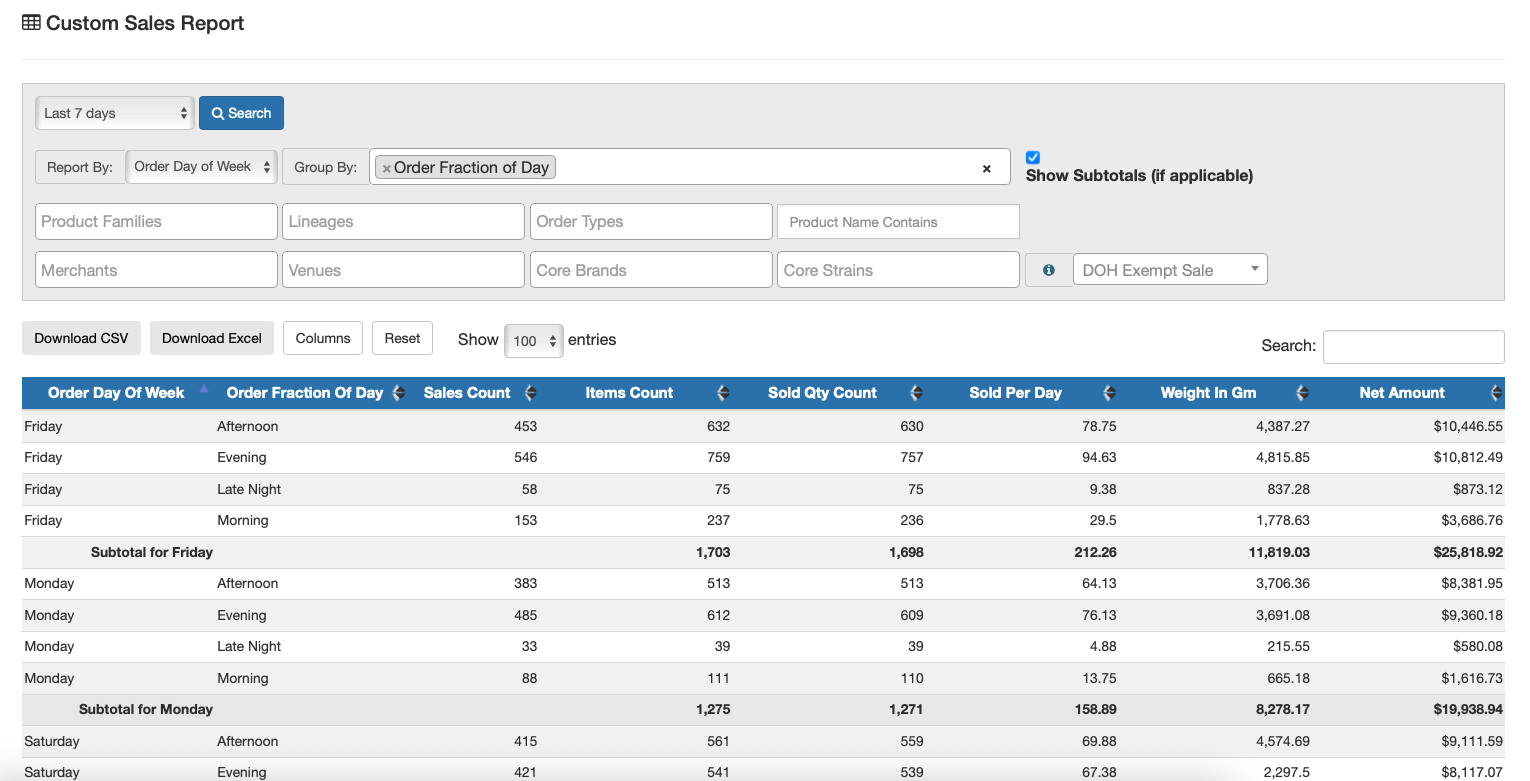Remove the Order Fraction of Day tag

click(x=386, y=168)
